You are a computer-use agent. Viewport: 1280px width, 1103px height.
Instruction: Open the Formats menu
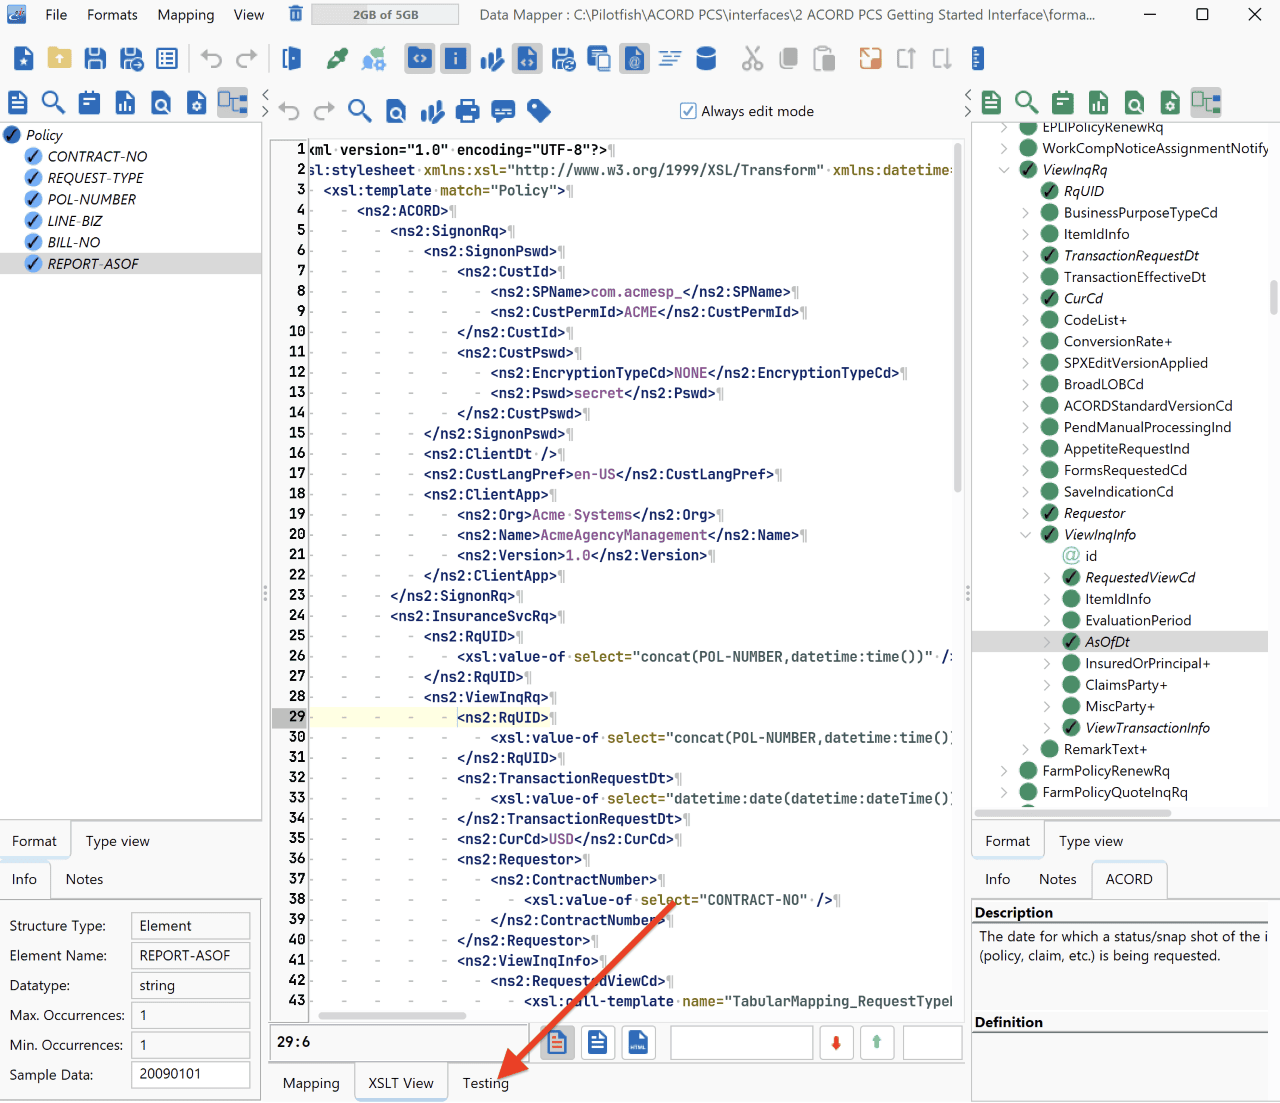pos(112,15)
